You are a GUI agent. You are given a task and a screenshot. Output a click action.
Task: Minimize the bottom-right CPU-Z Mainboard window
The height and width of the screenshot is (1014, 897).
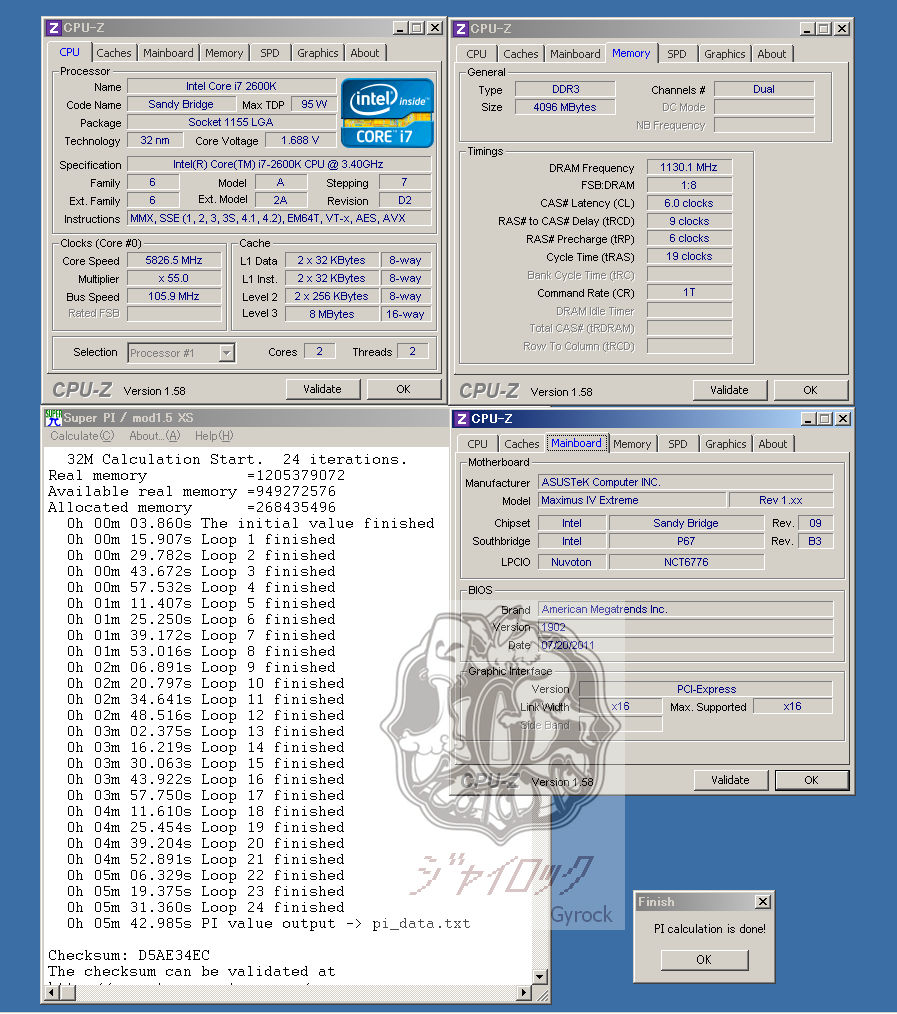click(808, 419)
